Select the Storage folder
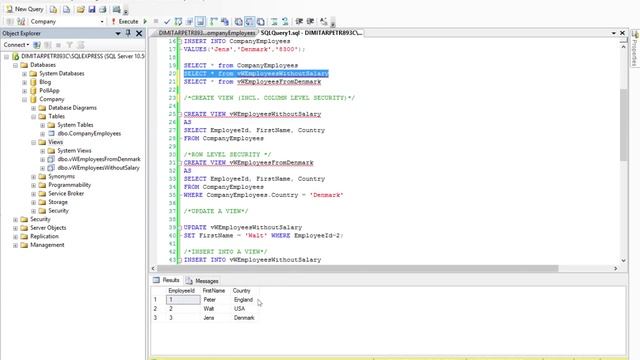Viewport: 640px width, 360px height. point(58,202)
